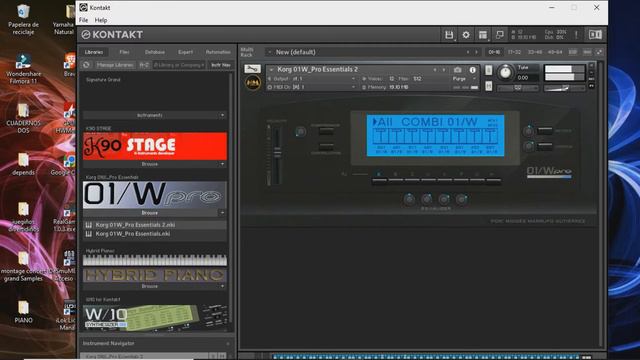Select rack page 49-64

pos(555,52)
